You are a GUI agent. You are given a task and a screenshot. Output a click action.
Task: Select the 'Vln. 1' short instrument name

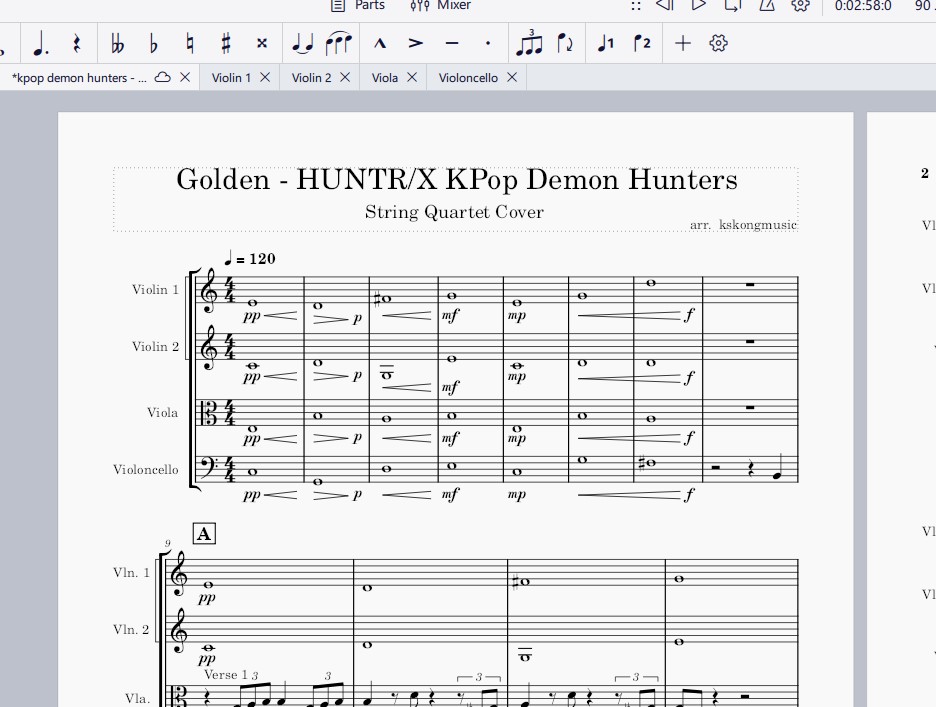[x=131, y=573]
